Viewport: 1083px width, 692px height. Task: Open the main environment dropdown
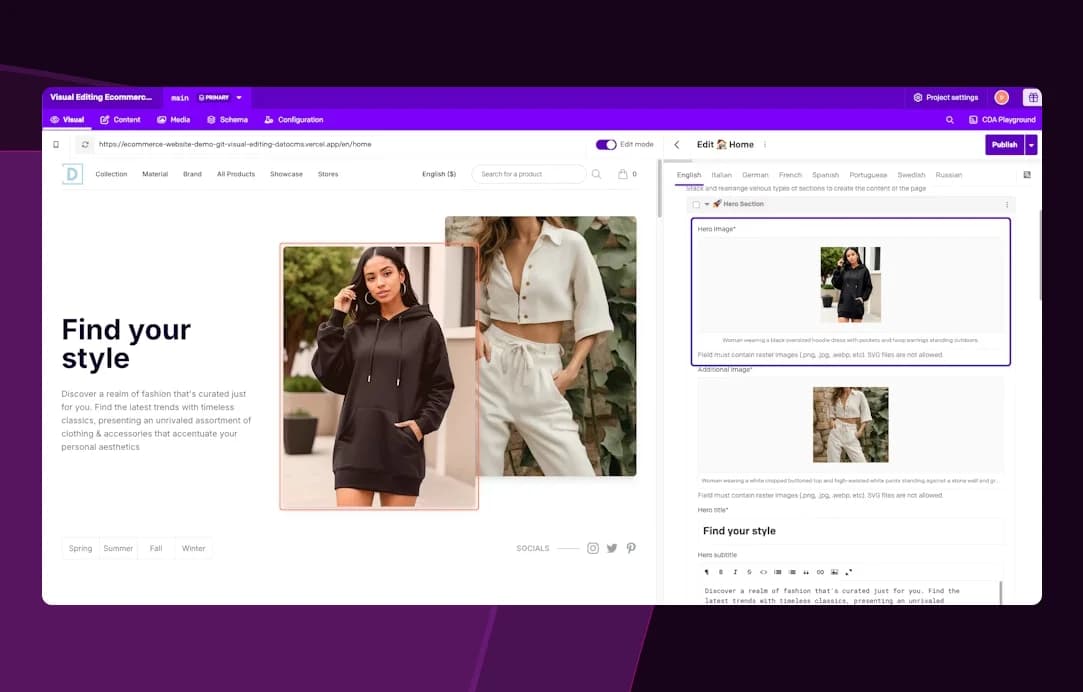239,98
